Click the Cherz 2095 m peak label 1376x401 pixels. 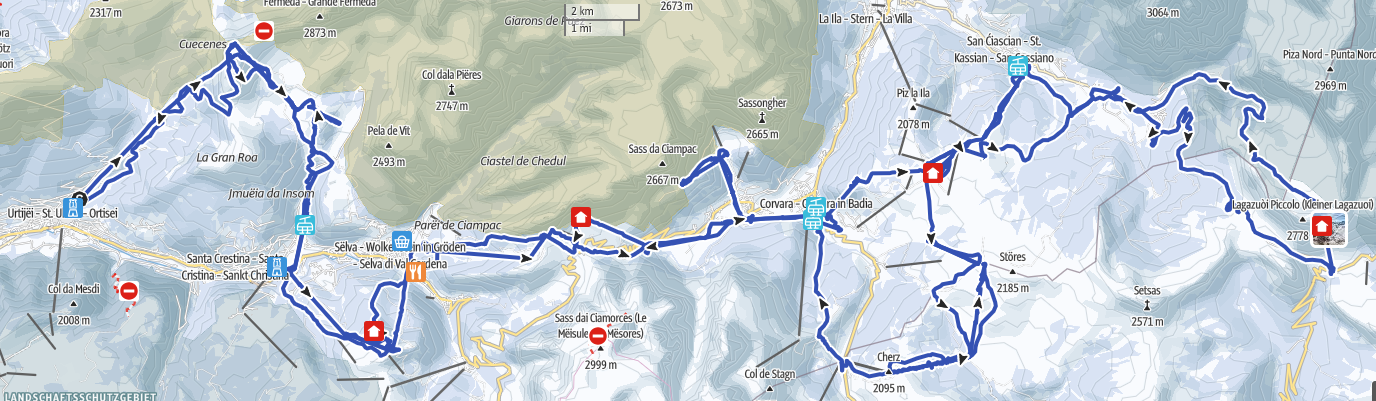[x=888, y=372]
